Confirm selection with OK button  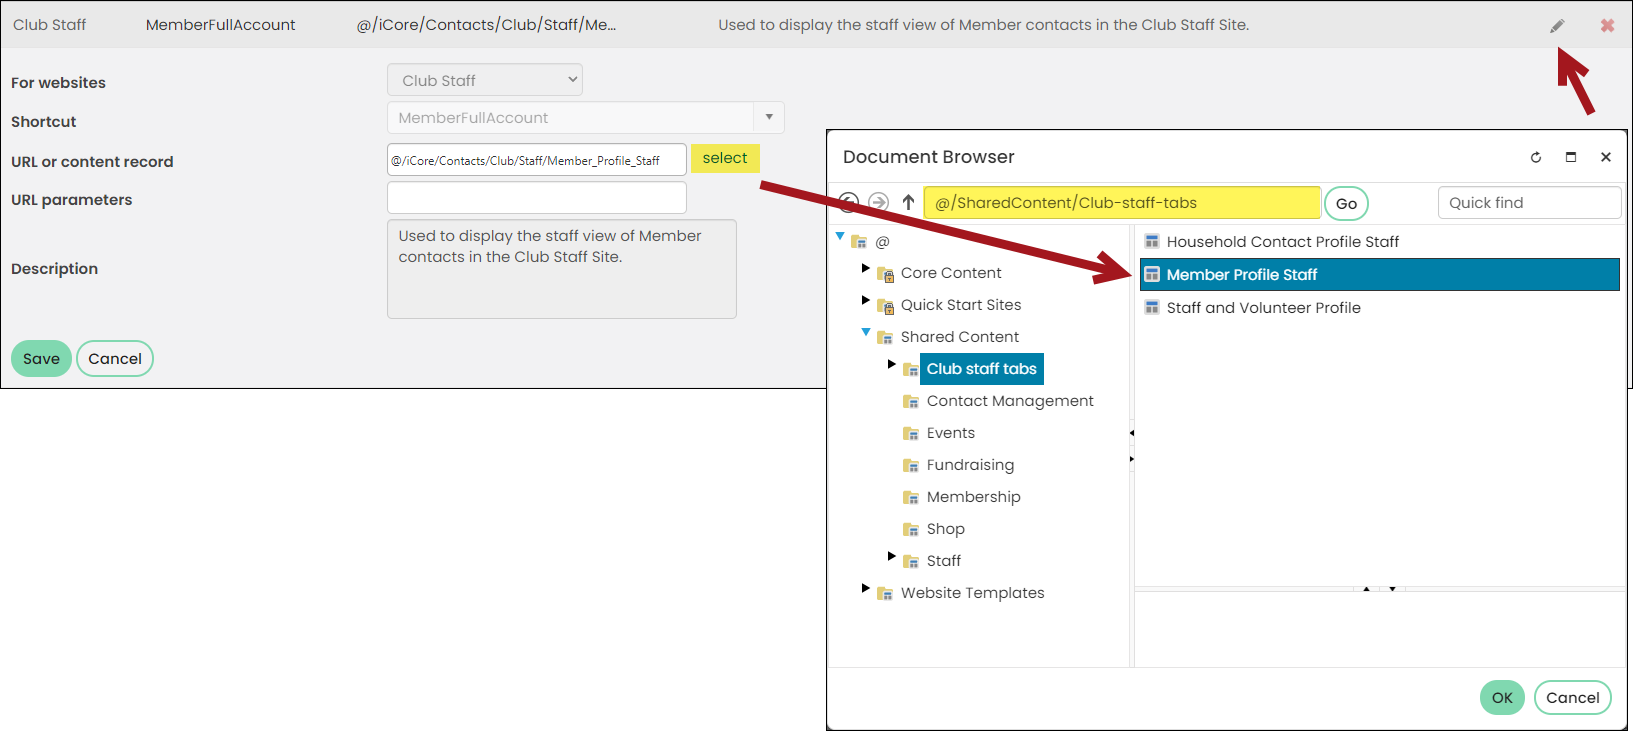[x=1502, y=698]
